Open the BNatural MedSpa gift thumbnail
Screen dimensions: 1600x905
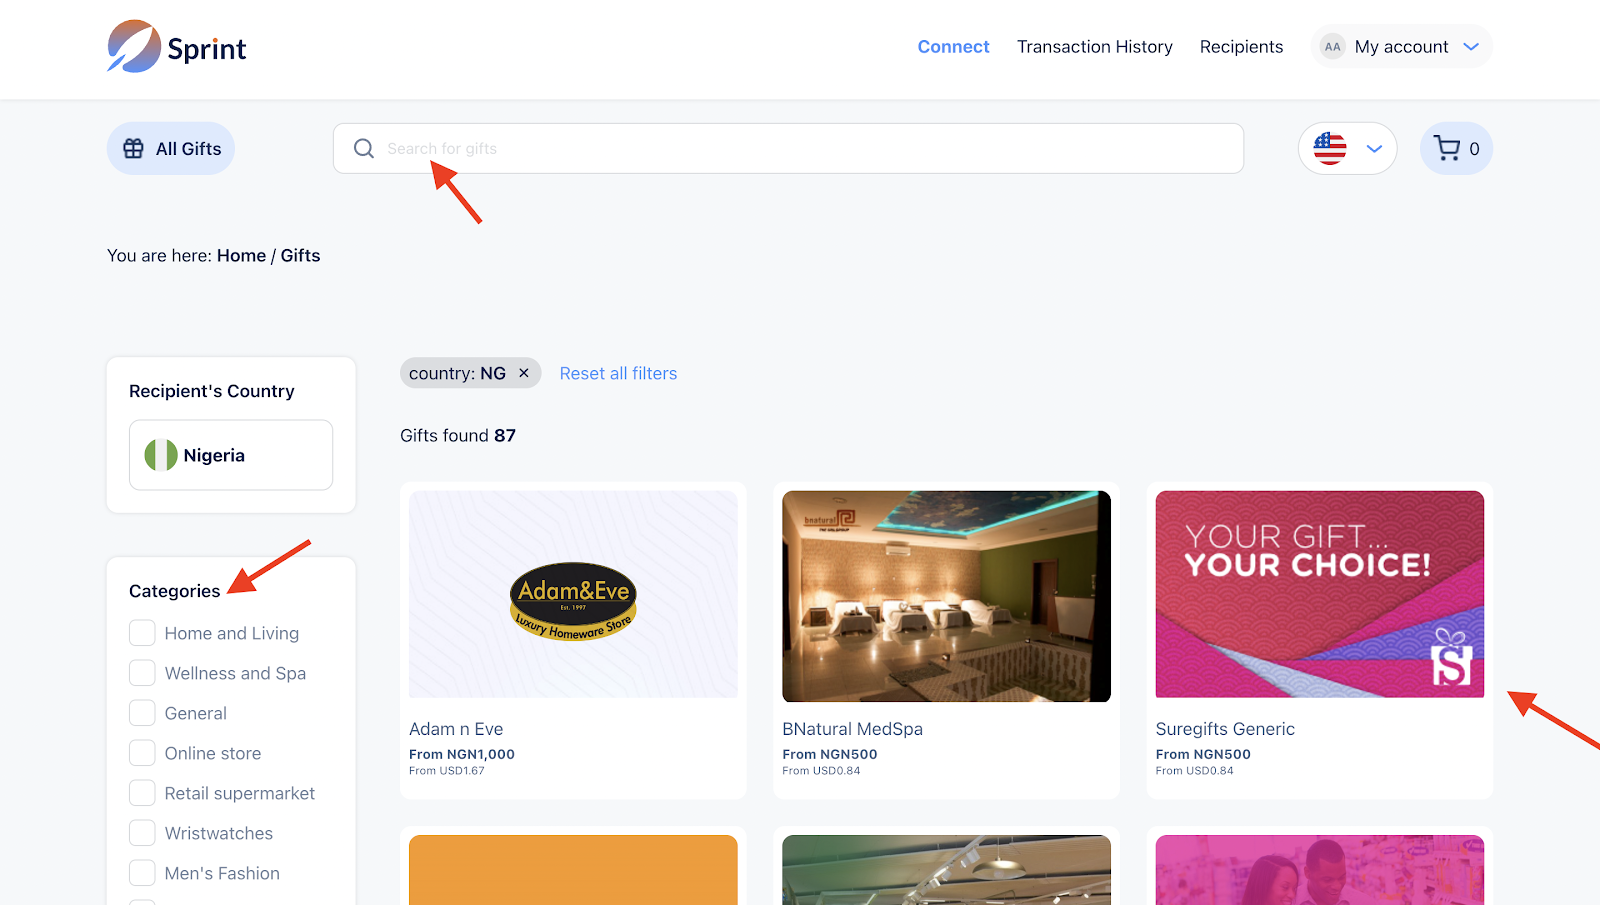point(946,596)
